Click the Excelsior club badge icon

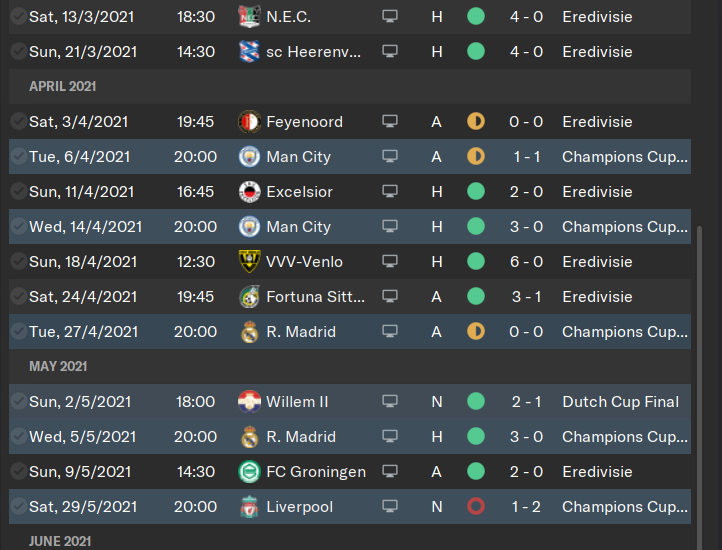coord(250,192)
